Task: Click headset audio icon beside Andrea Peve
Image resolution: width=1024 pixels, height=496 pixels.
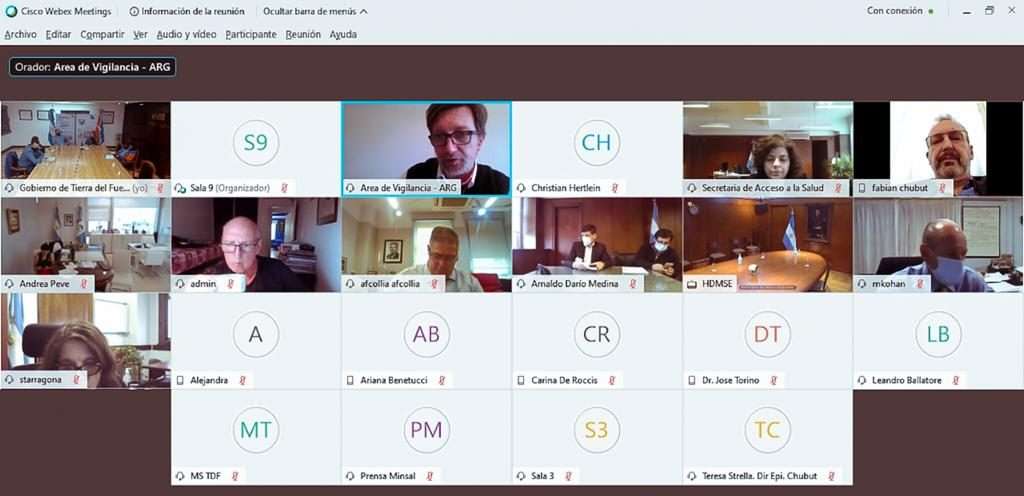Action: tap(10, 284)
